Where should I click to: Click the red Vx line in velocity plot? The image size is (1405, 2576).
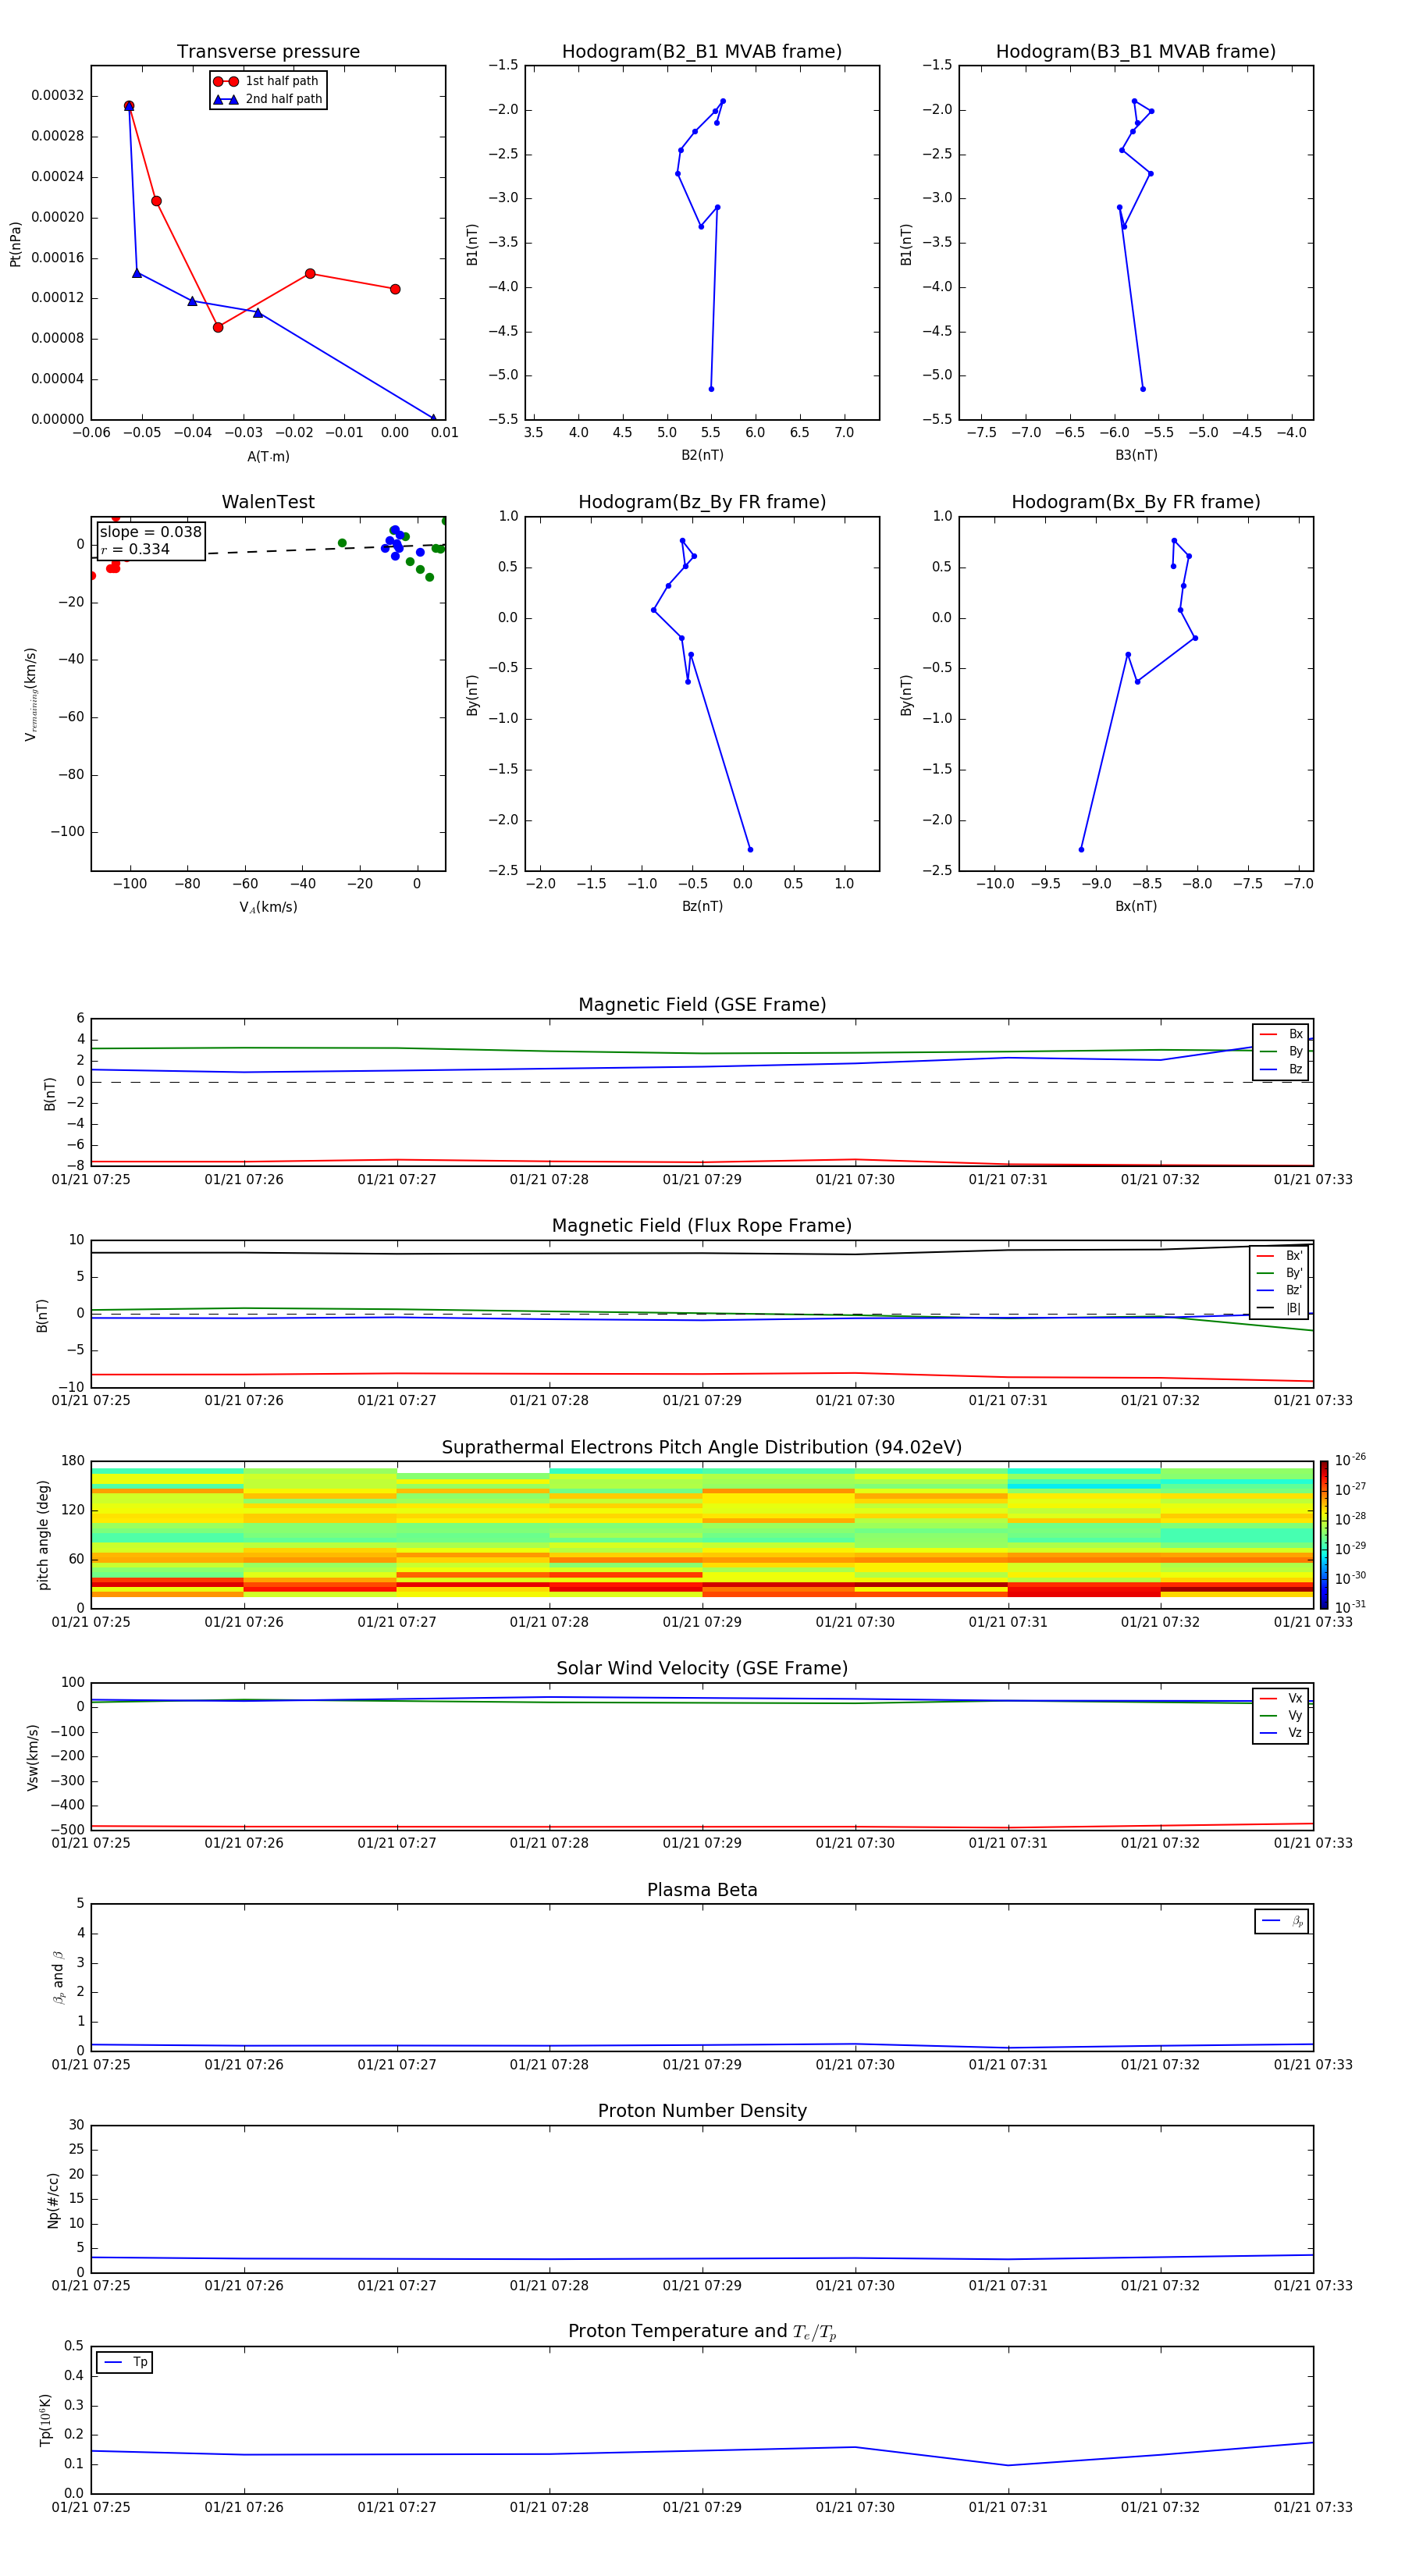pyautogui.click(x=702, y=1827)
